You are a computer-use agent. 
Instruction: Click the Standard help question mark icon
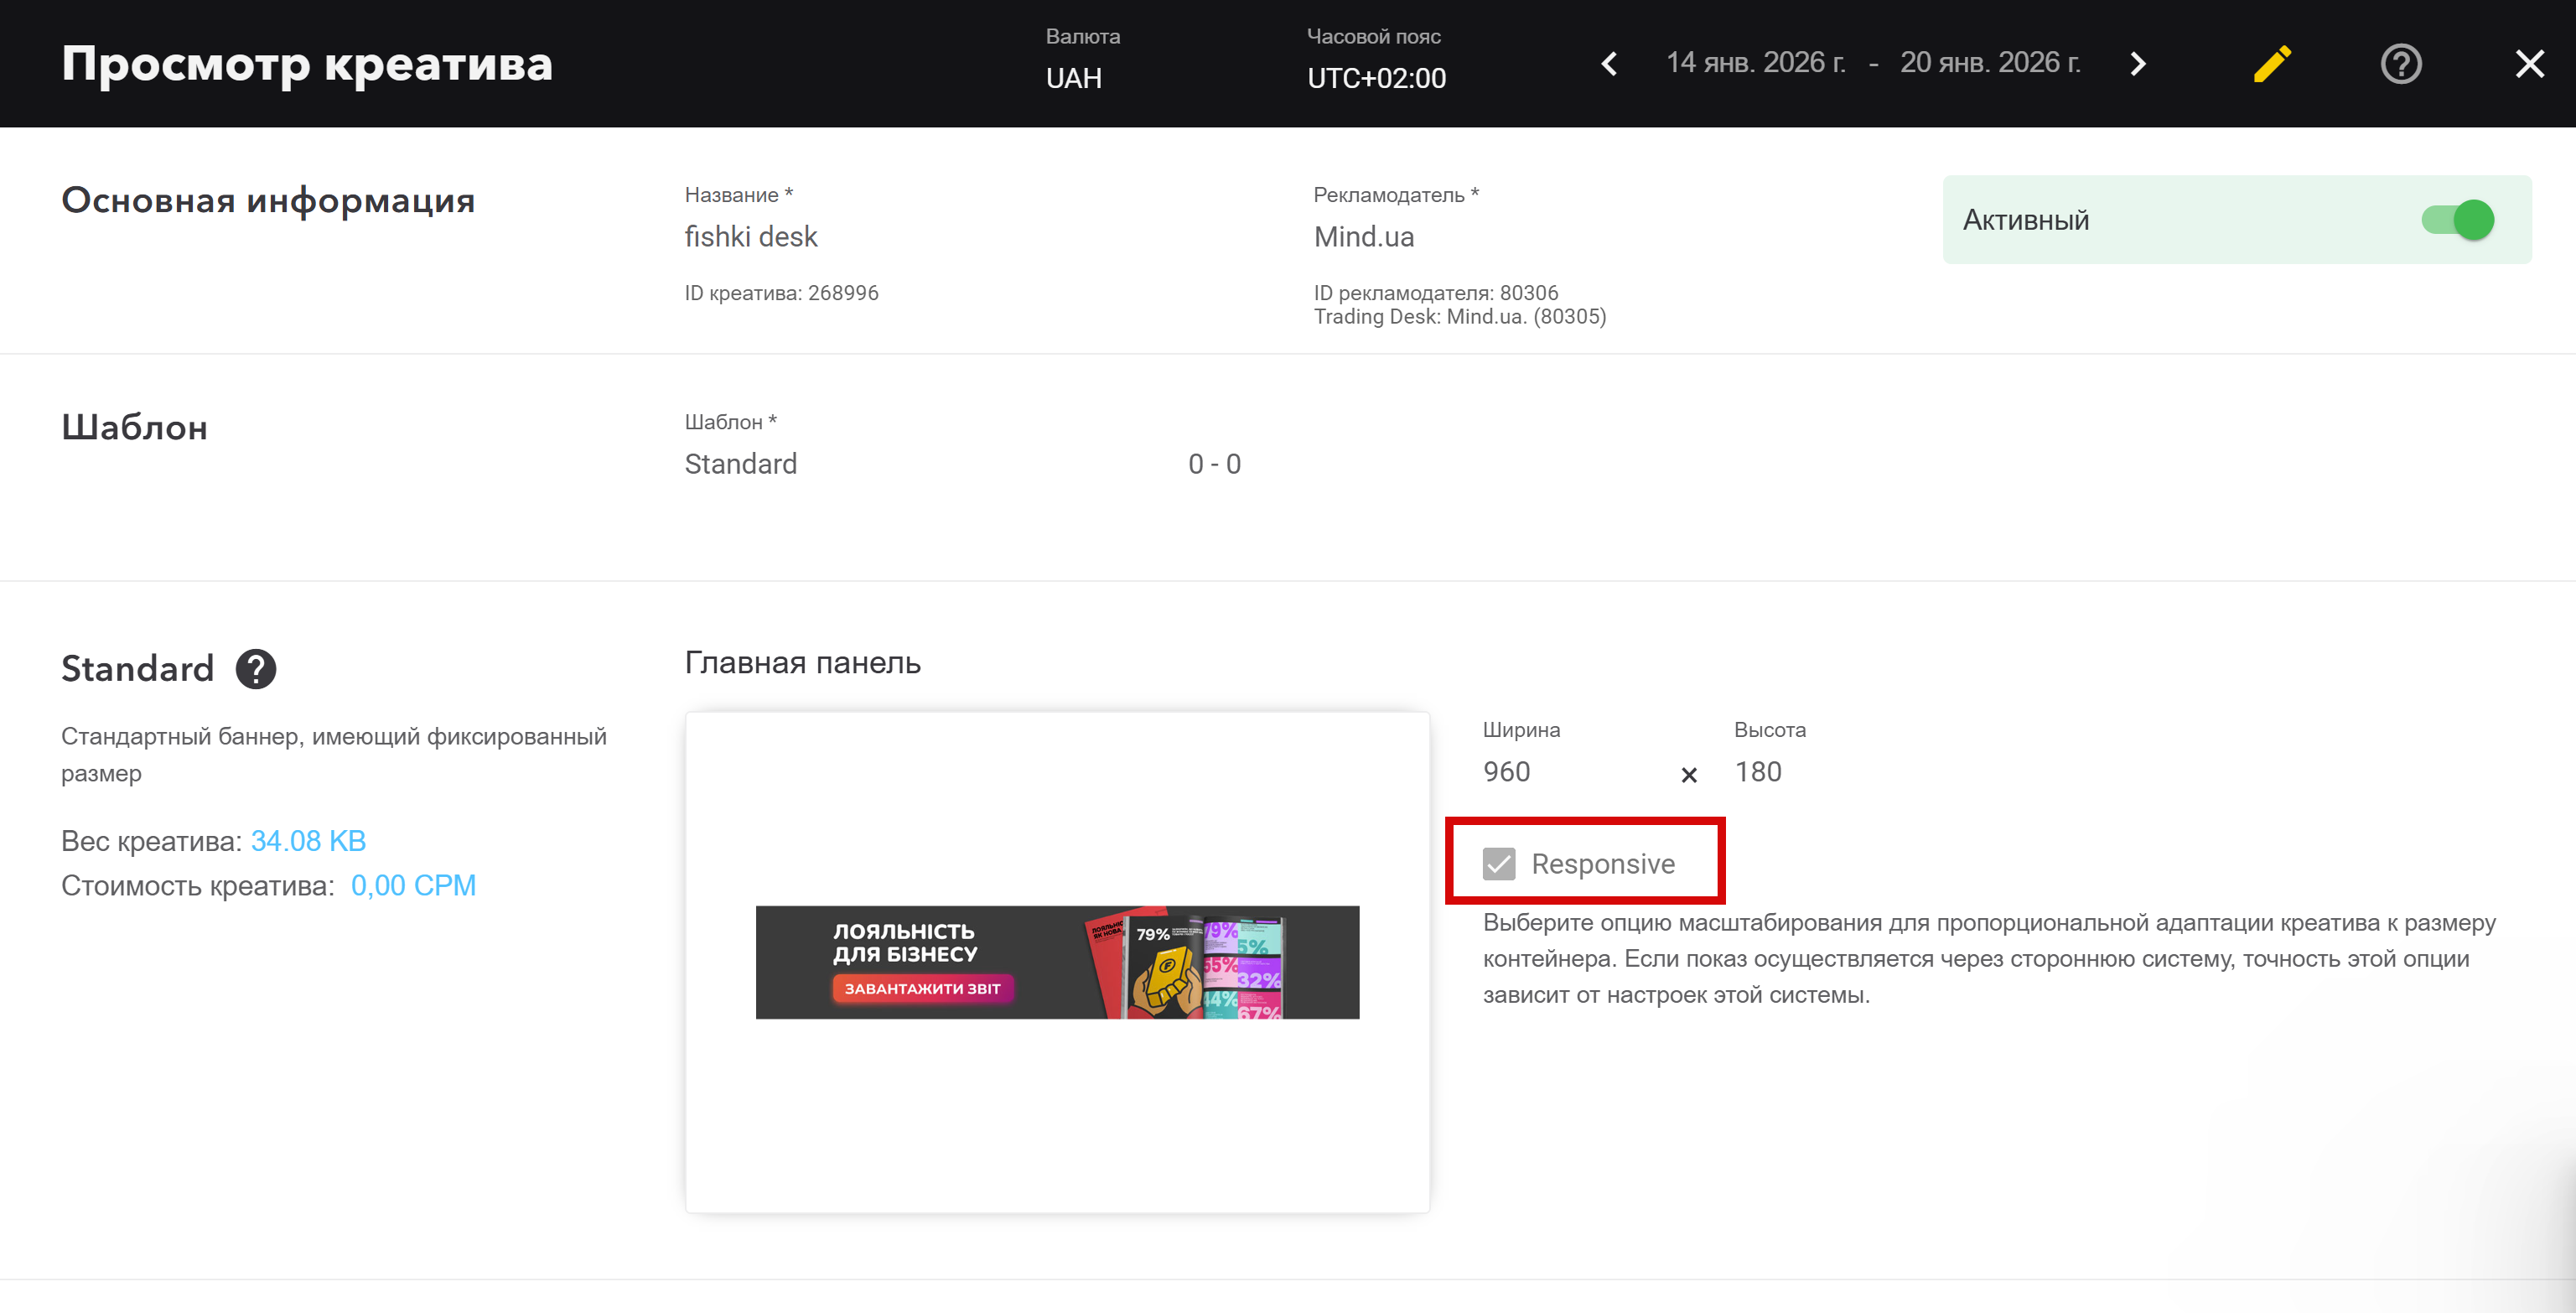tap(256, 669)
